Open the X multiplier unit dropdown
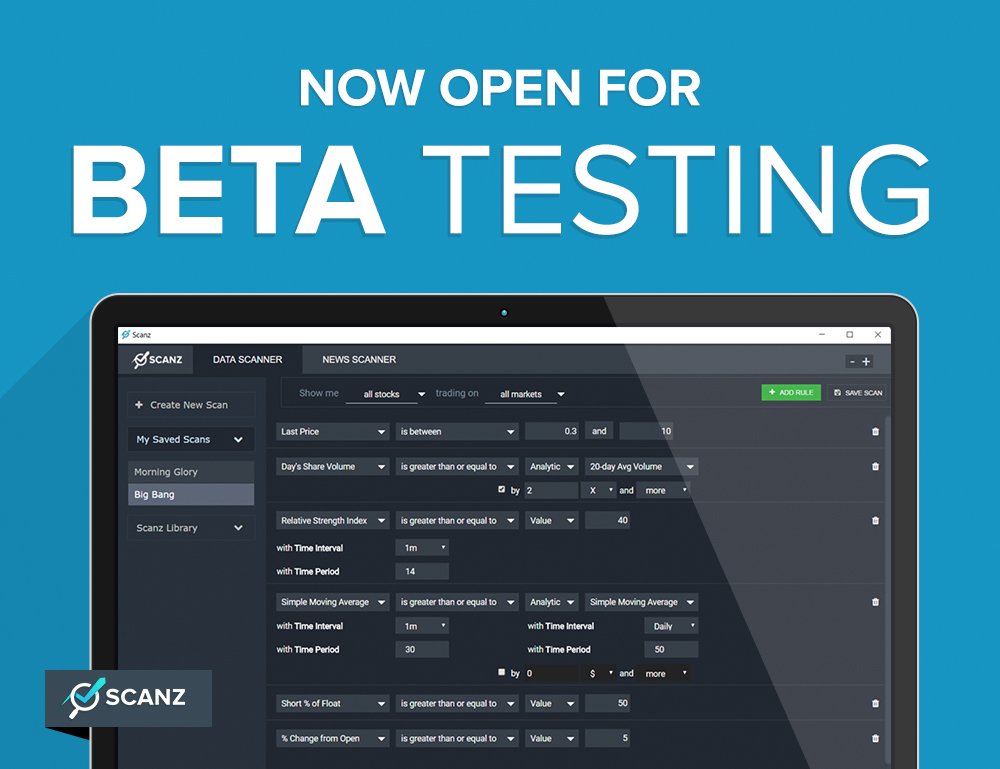Viewport: 1000px width, 769px height. (x=598, y=490)
